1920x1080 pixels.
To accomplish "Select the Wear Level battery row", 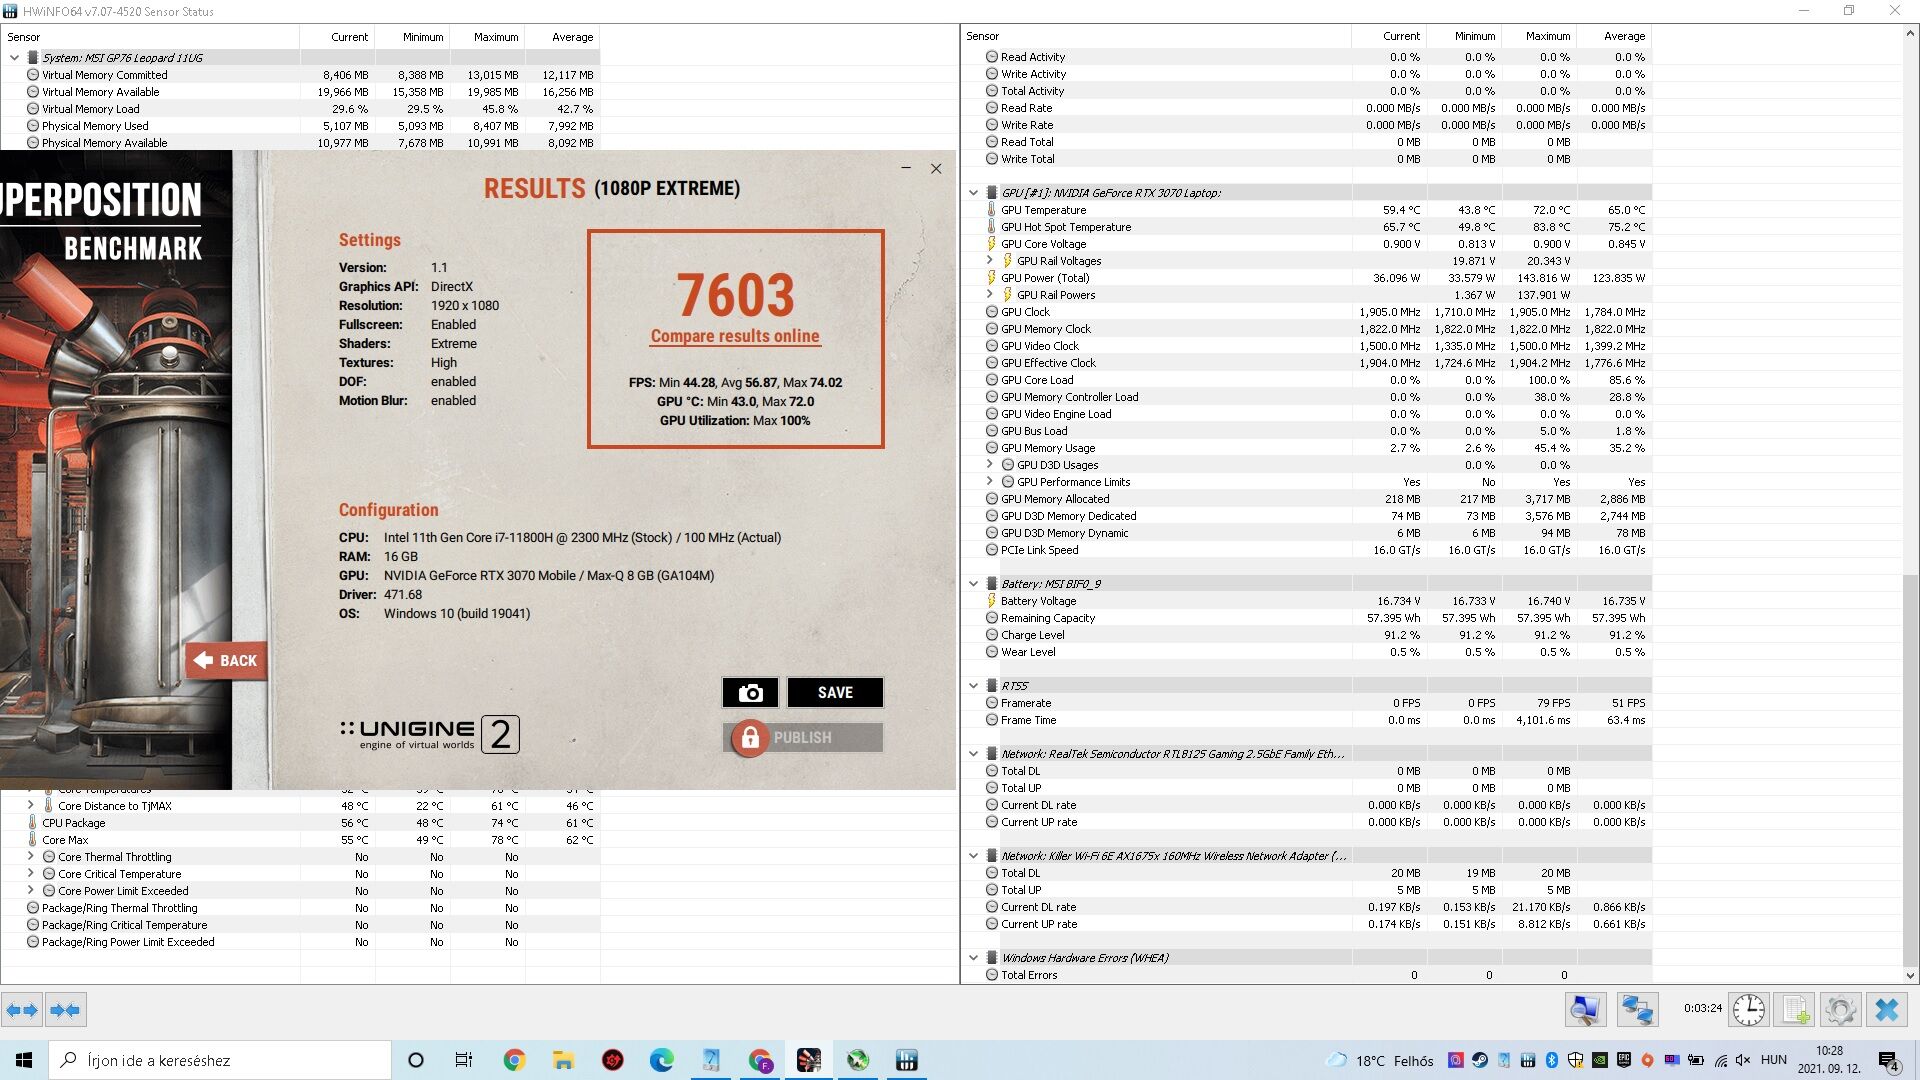I will click(x=1306, y=652).
